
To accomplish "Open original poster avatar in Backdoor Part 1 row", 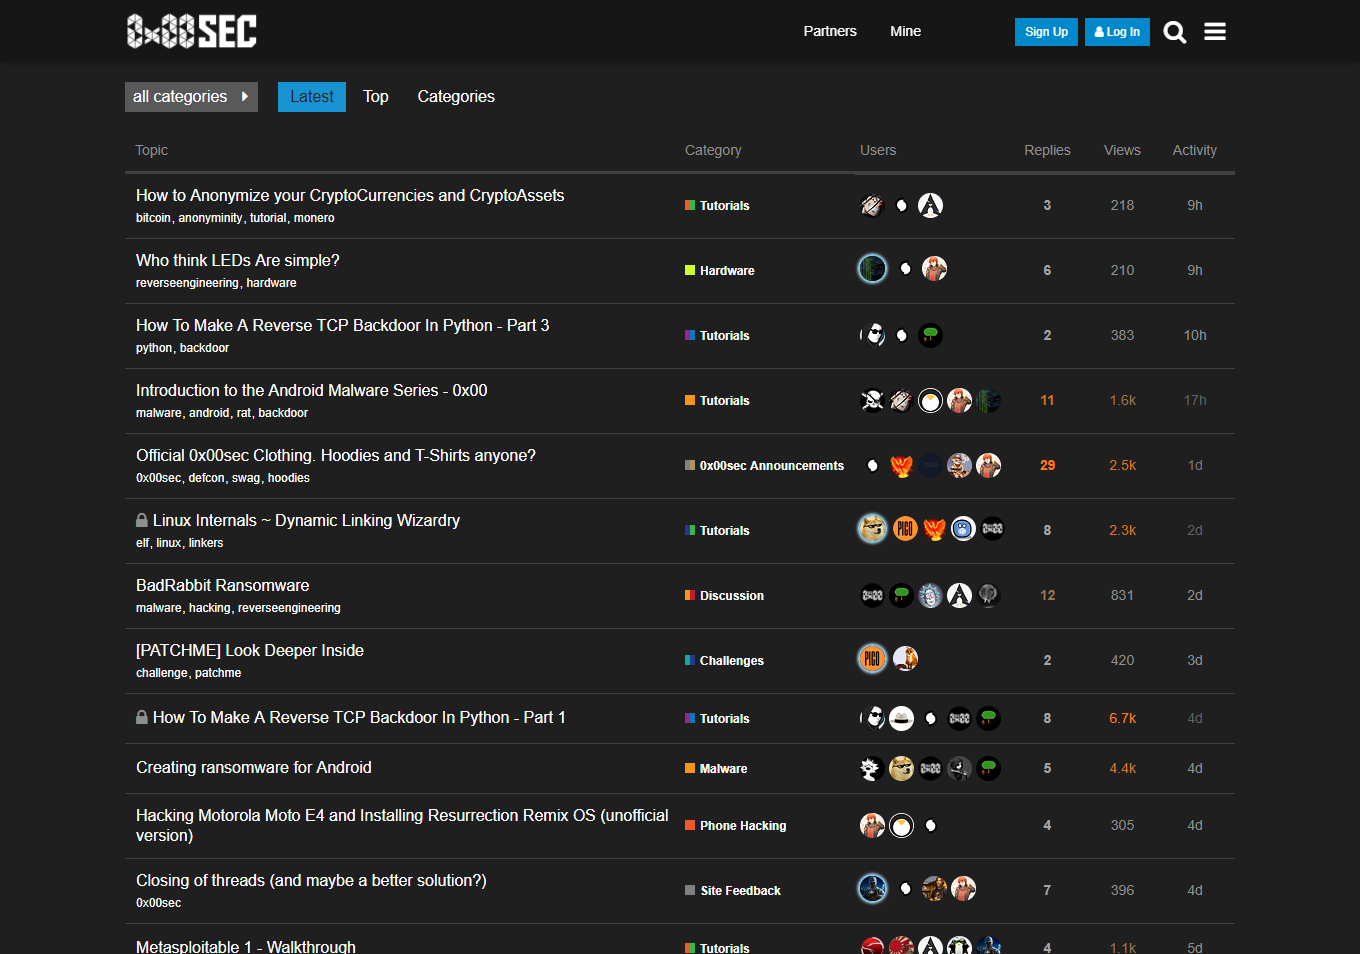I will [x=872, y=718].
